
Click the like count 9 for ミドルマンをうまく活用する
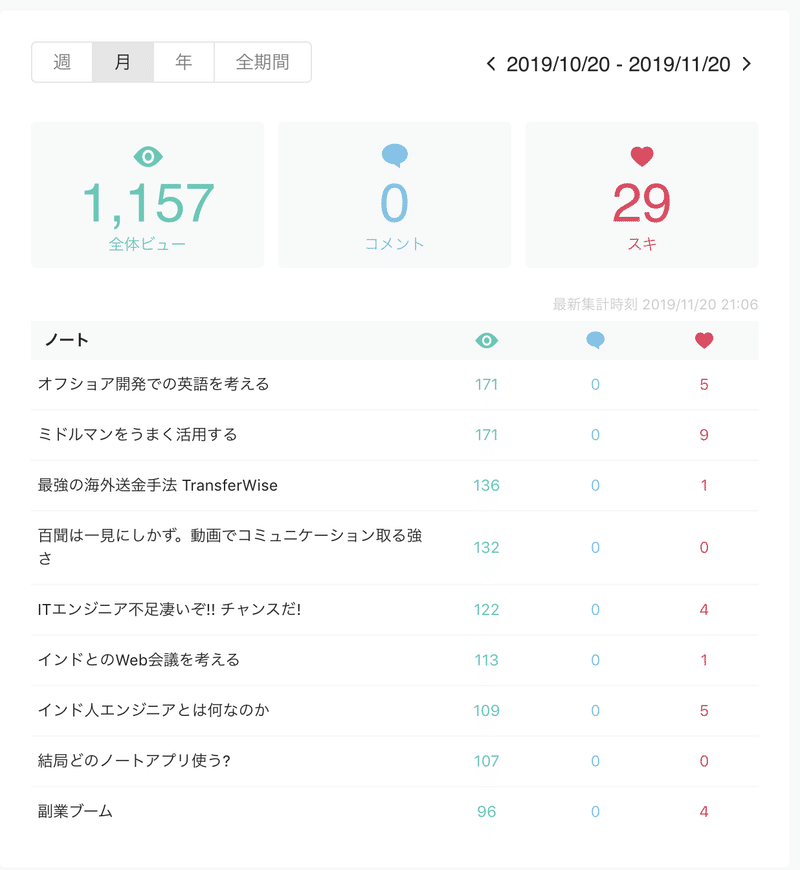click(x=704, y=435)
